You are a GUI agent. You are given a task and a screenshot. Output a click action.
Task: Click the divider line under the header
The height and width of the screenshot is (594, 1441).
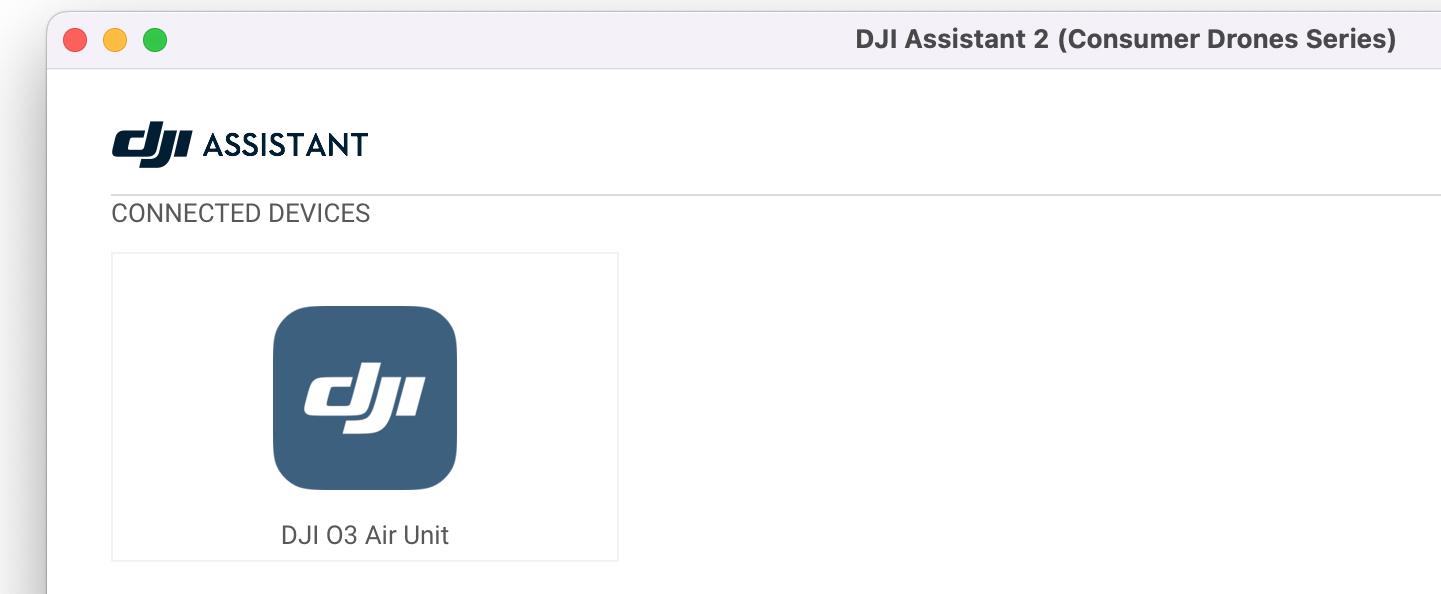pyautogui.click(x=776, y=195)
